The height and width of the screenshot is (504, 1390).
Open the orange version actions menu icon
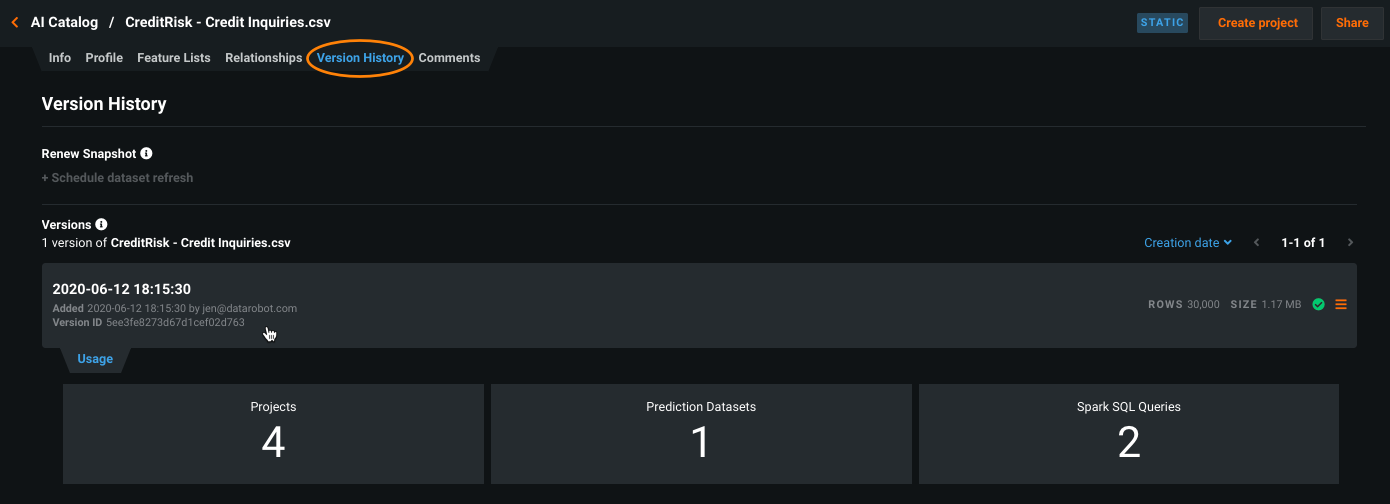click(1341, 304)
